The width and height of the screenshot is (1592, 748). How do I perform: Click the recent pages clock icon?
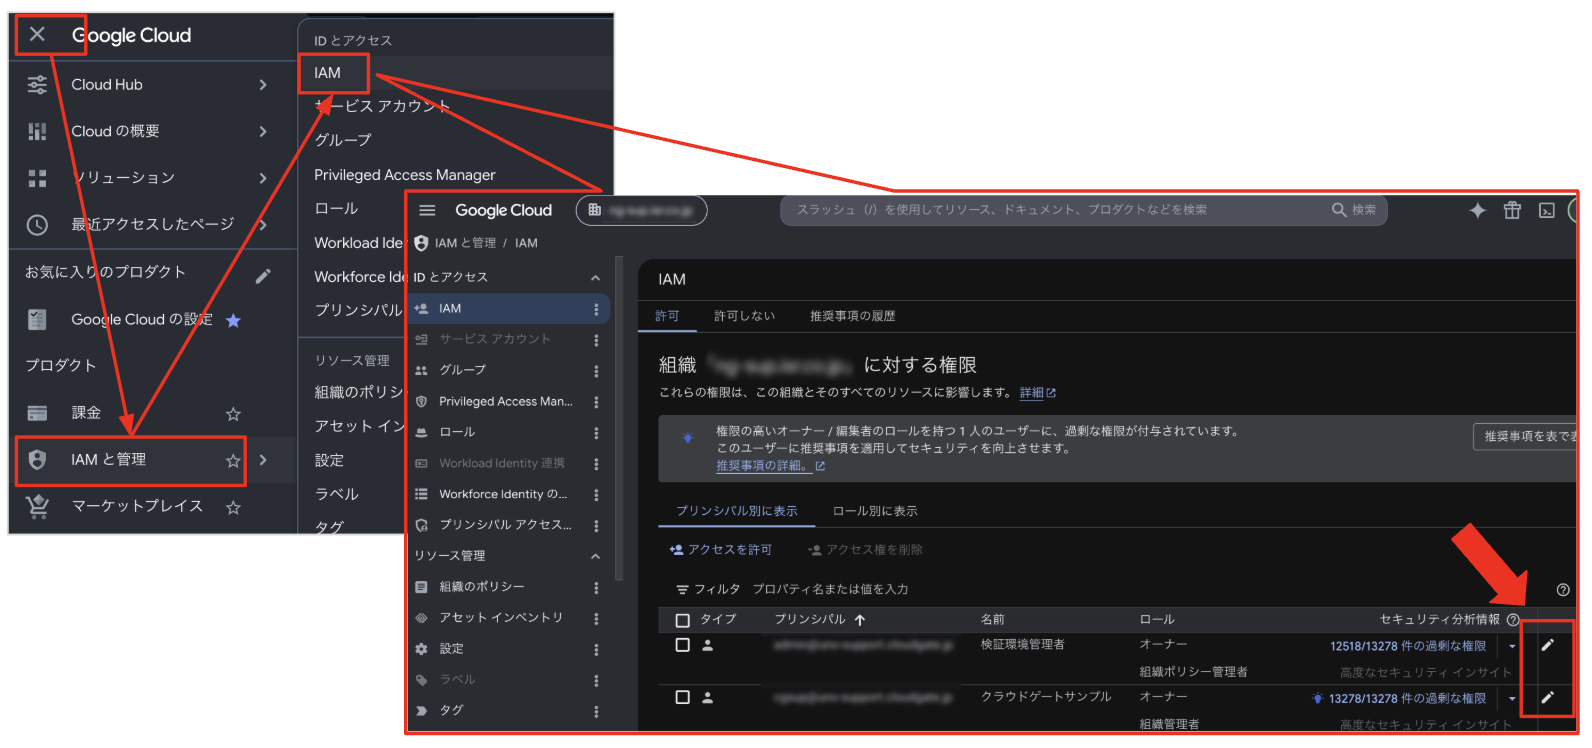37,224
